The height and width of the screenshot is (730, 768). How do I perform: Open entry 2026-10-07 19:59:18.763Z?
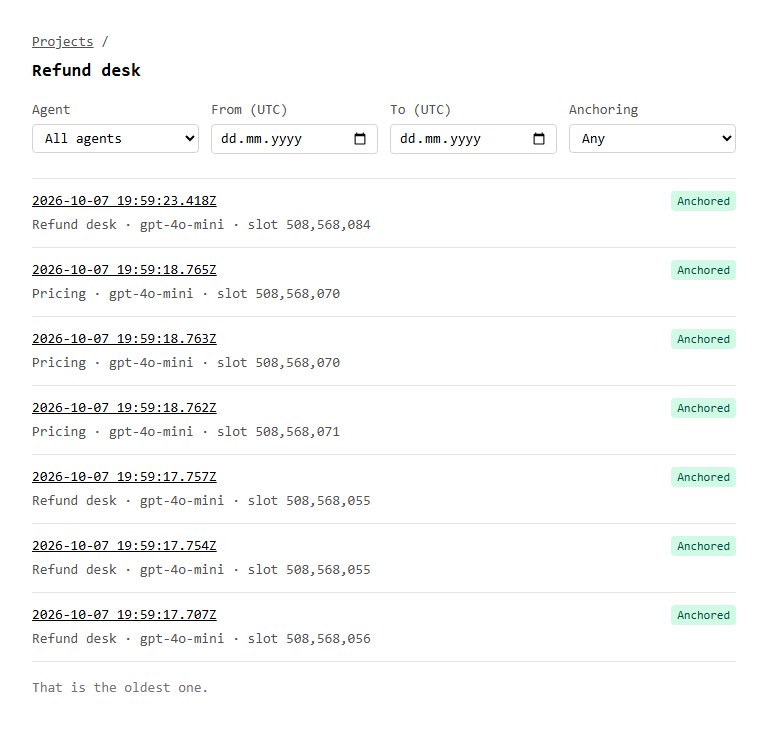(124, 339)
